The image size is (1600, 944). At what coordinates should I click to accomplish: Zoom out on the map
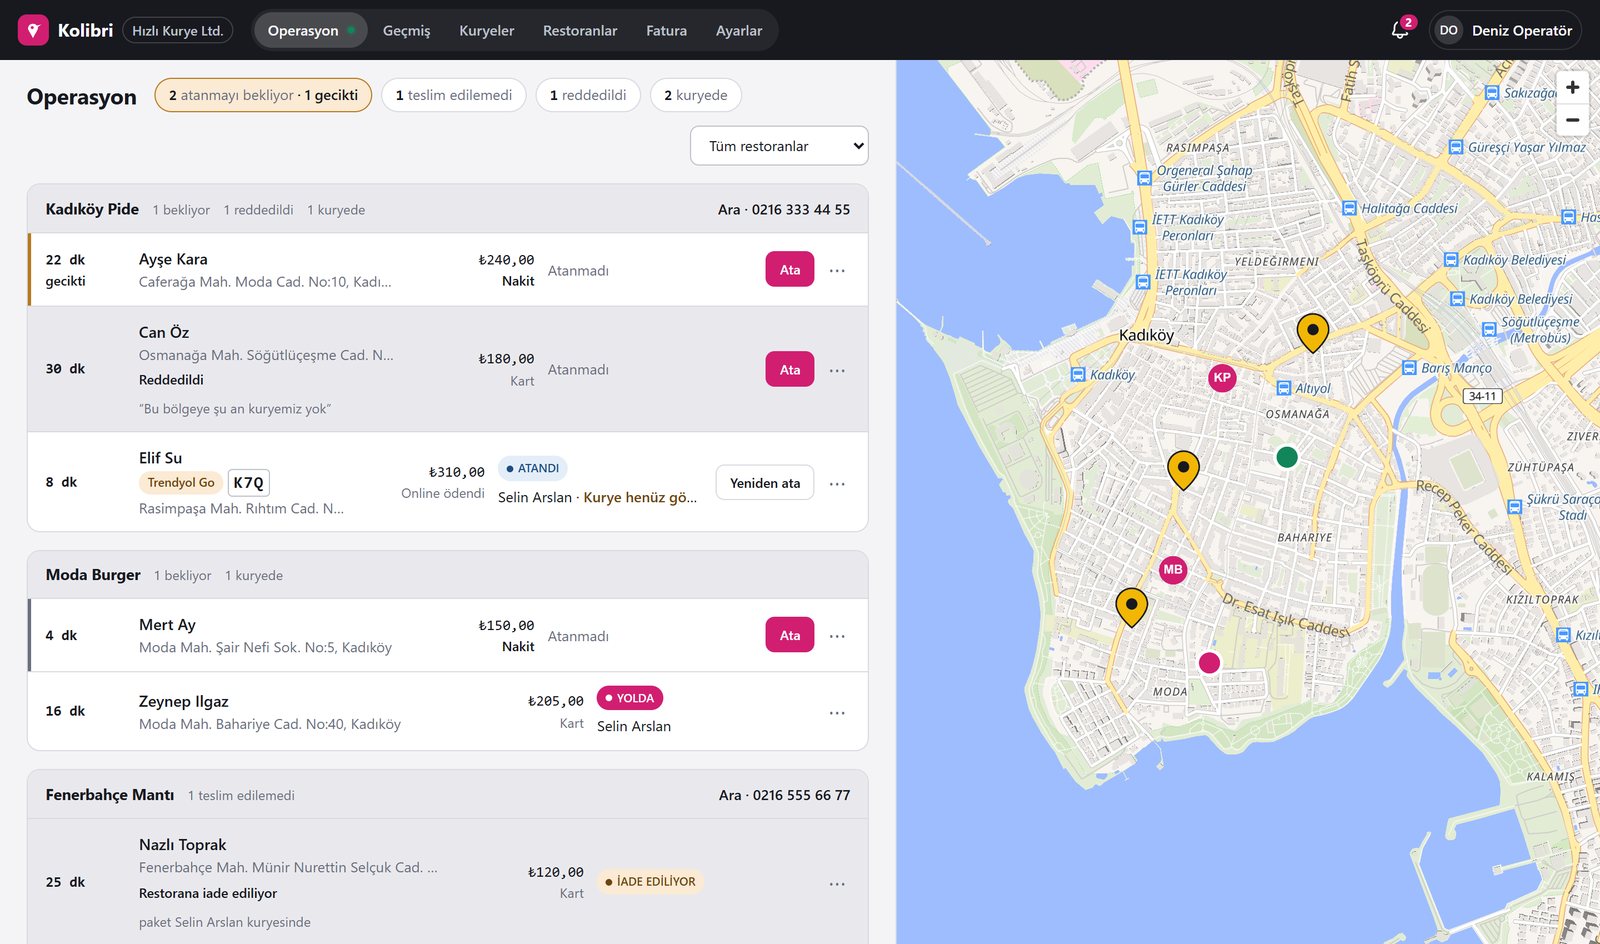point(1572,120)
